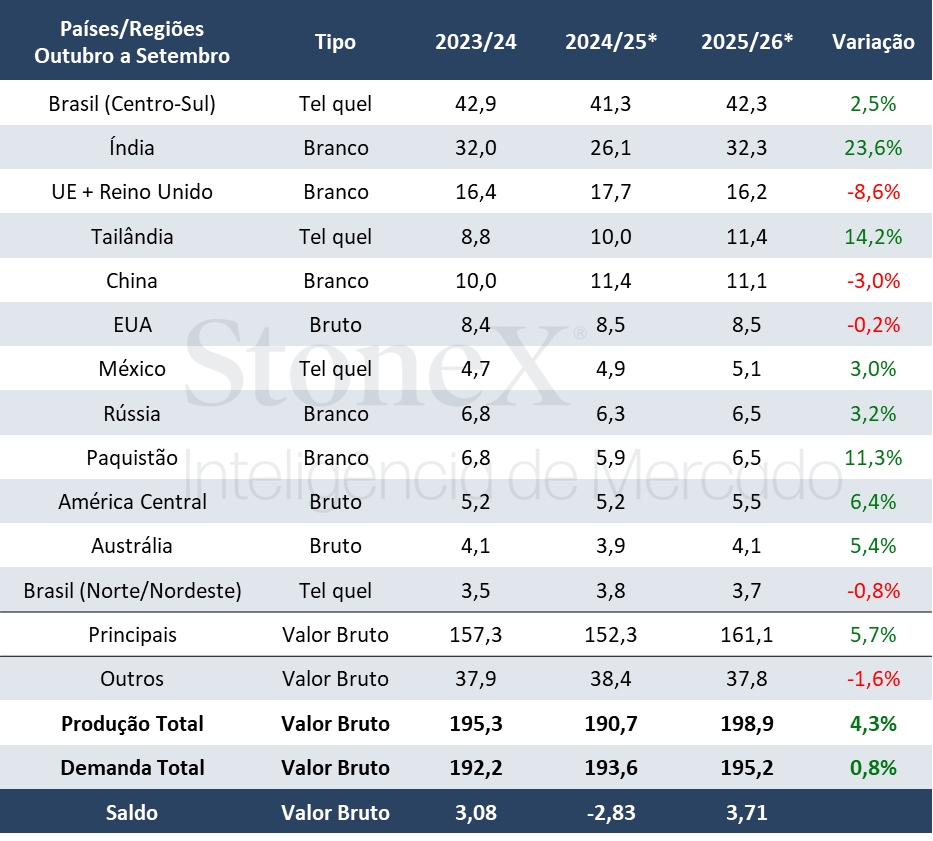Select the Brasil (Norte/Nordeste) row label
The height and width of the screenshot is (841, 933).
pos(132,591)
